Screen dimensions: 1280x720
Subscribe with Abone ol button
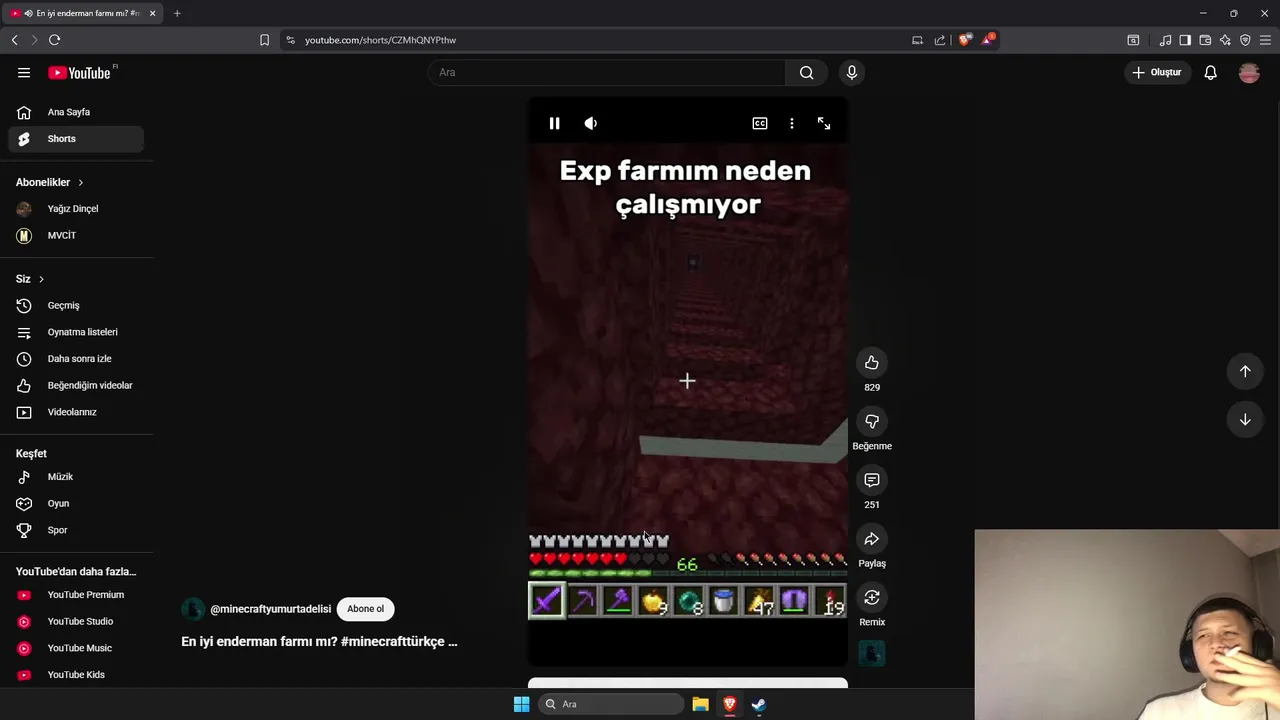[365, 609]
